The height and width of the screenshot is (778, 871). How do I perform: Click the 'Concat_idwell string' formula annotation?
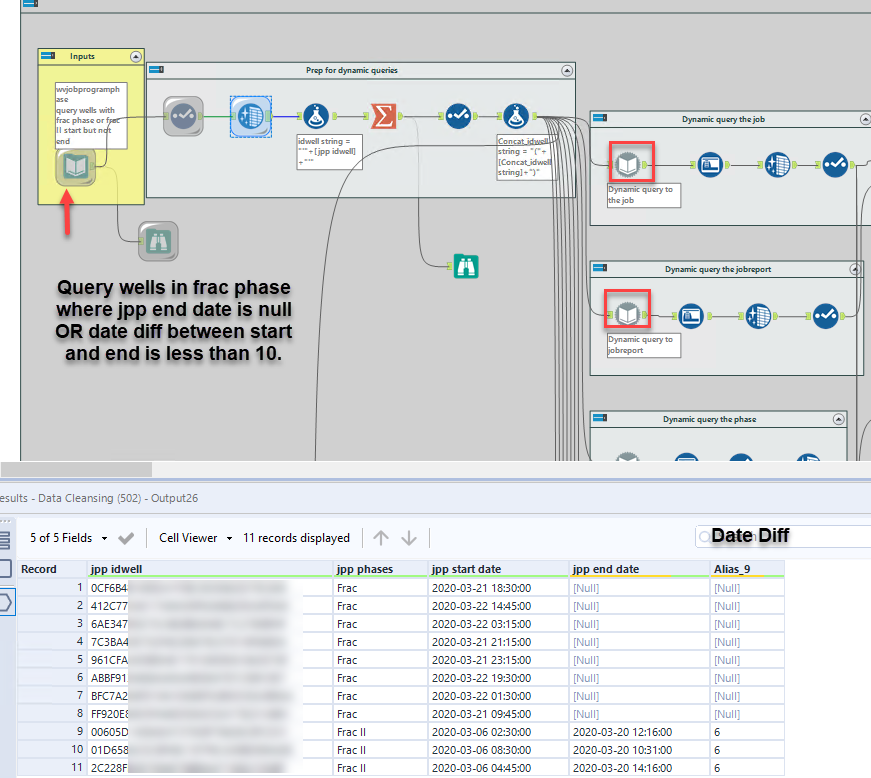click(525, 157)
